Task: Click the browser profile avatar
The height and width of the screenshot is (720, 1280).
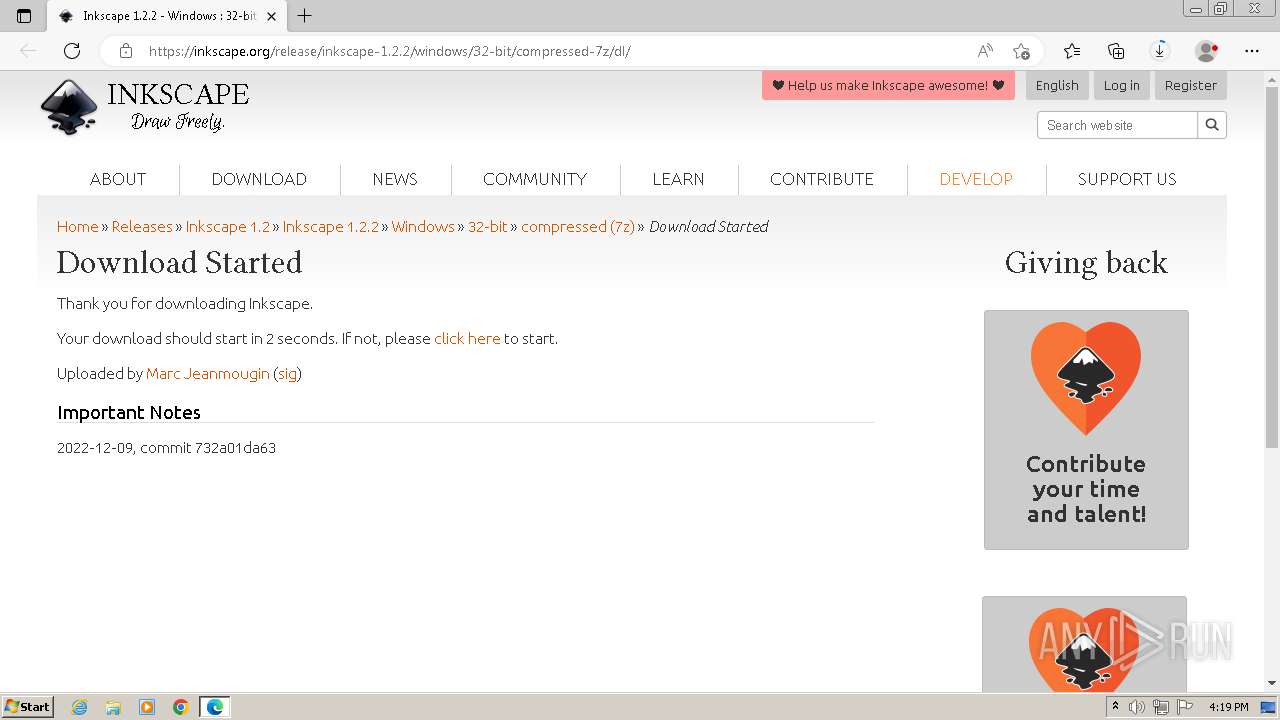Action: 1207,51
